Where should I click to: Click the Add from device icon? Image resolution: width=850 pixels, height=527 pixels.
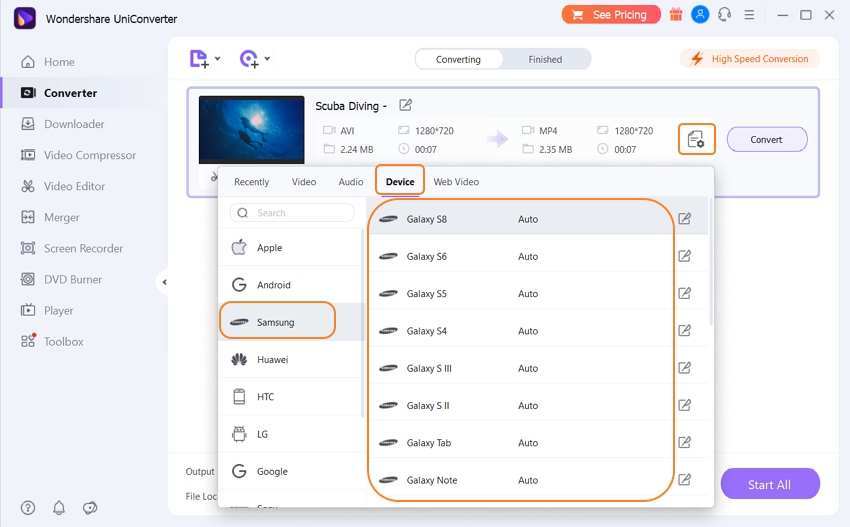(249, 59)
